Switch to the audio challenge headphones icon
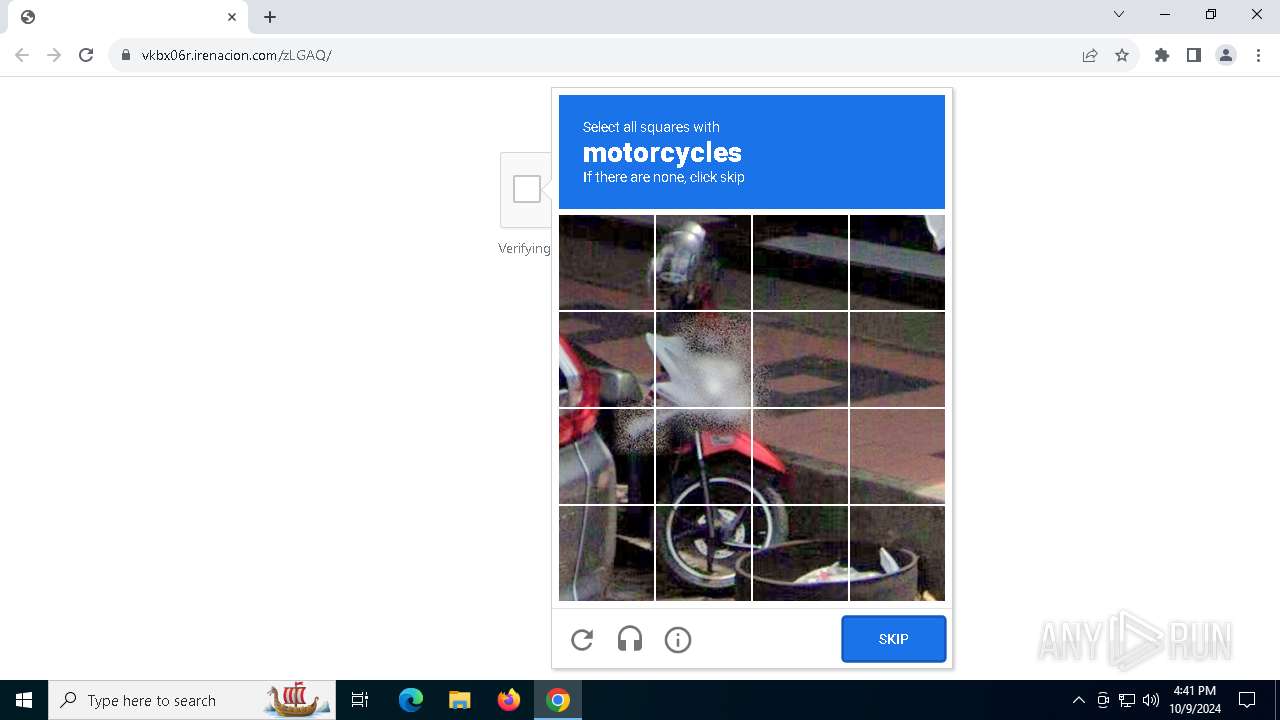This screenshot has width=1280, height=720. [x=630, y=640]
